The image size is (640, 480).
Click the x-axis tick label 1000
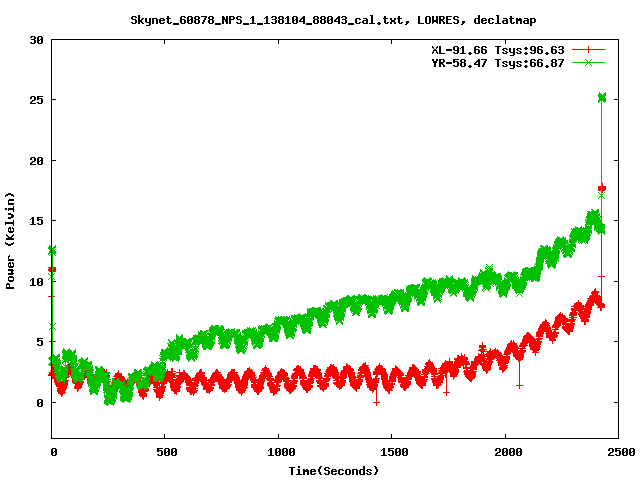click(x=281, y=452)
